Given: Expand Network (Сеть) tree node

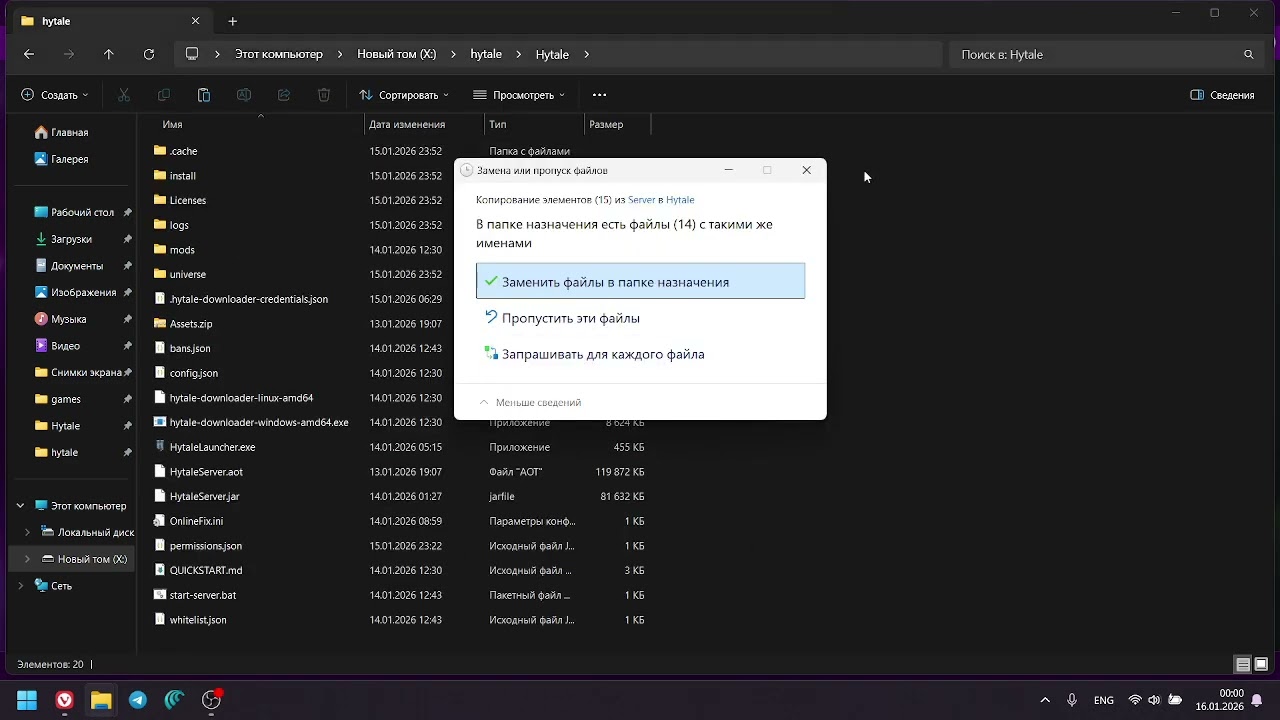Looking at the screenshot, I should pyautogui.click(x=20, y=586).
